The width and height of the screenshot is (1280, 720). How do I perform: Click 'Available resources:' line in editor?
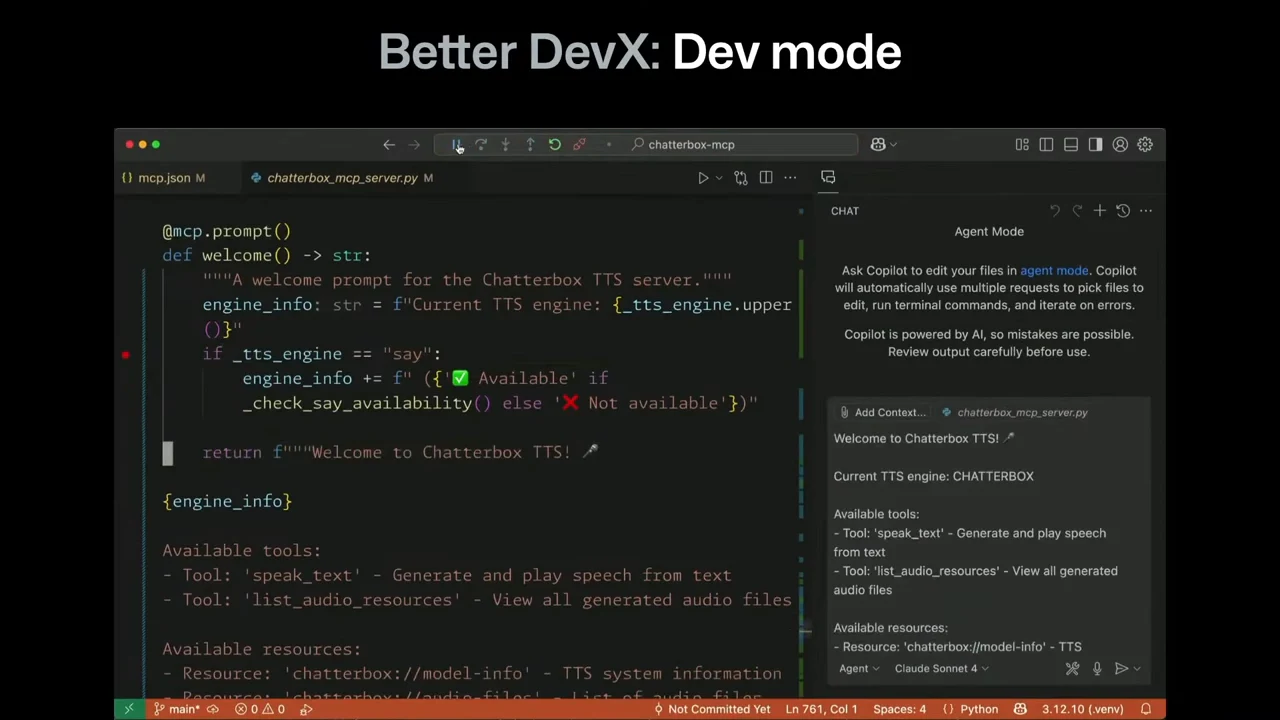coord(261,650)
